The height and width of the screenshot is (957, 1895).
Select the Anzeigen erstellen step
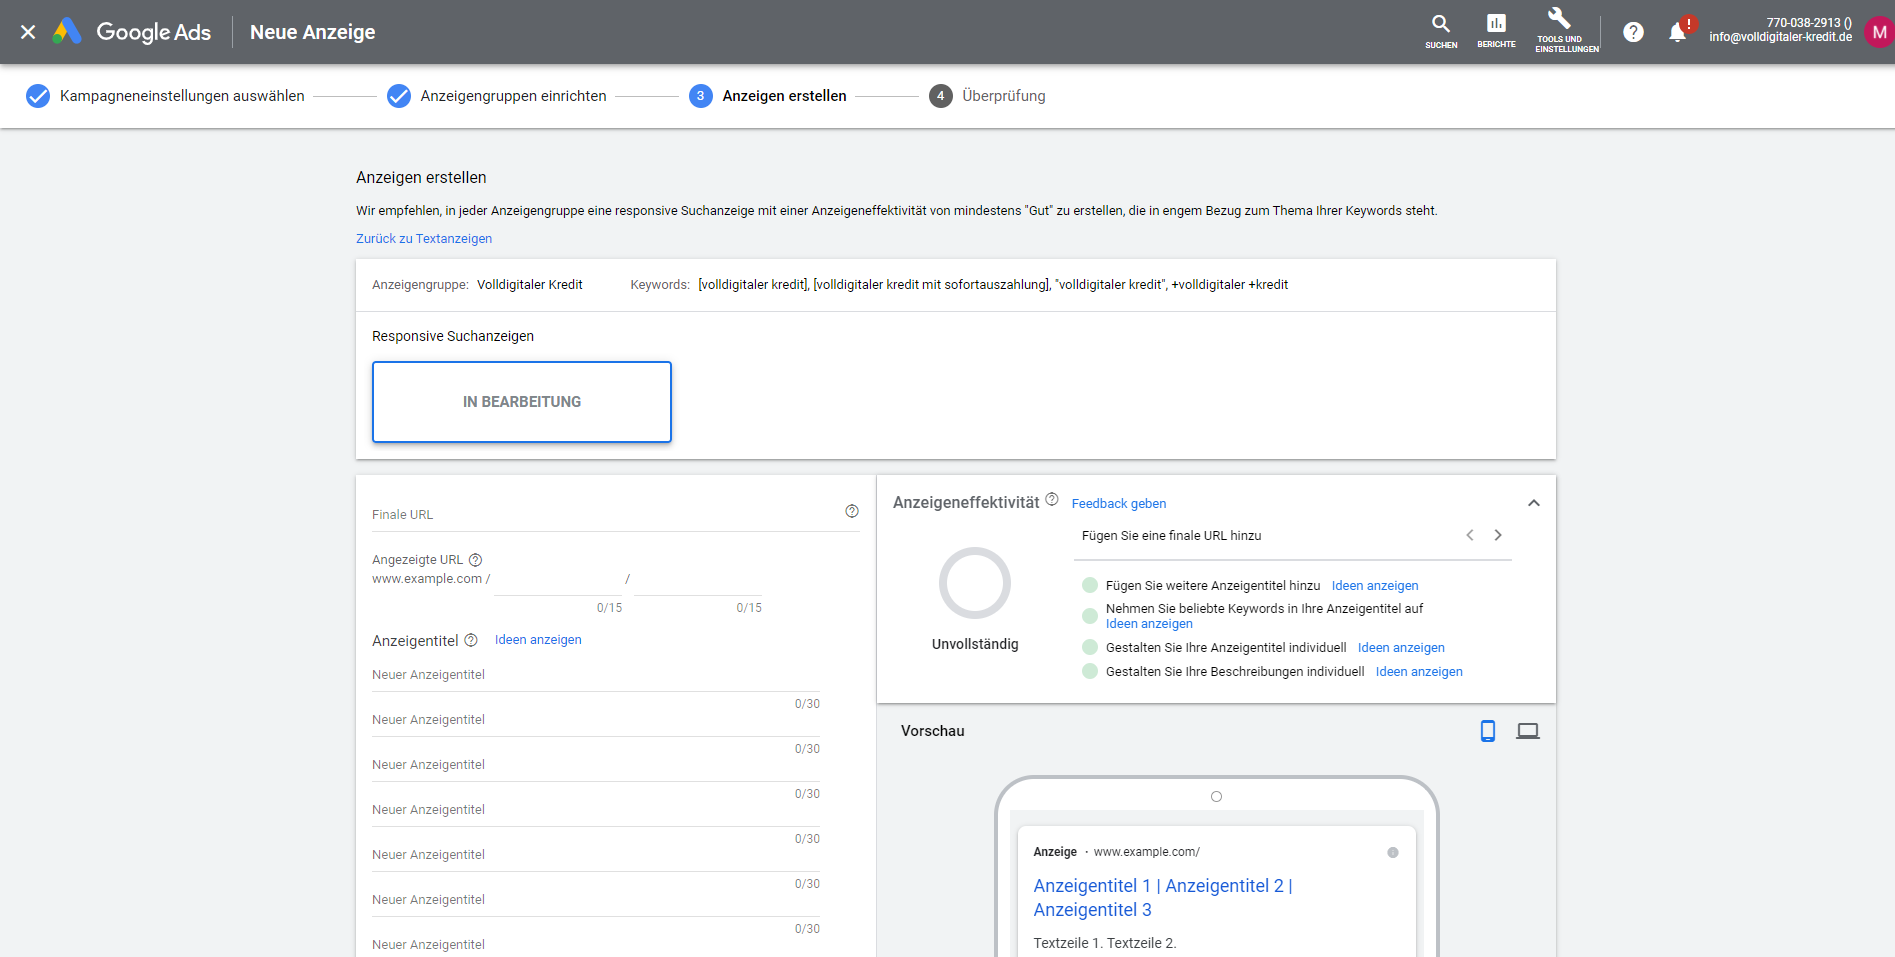[768, 96]
